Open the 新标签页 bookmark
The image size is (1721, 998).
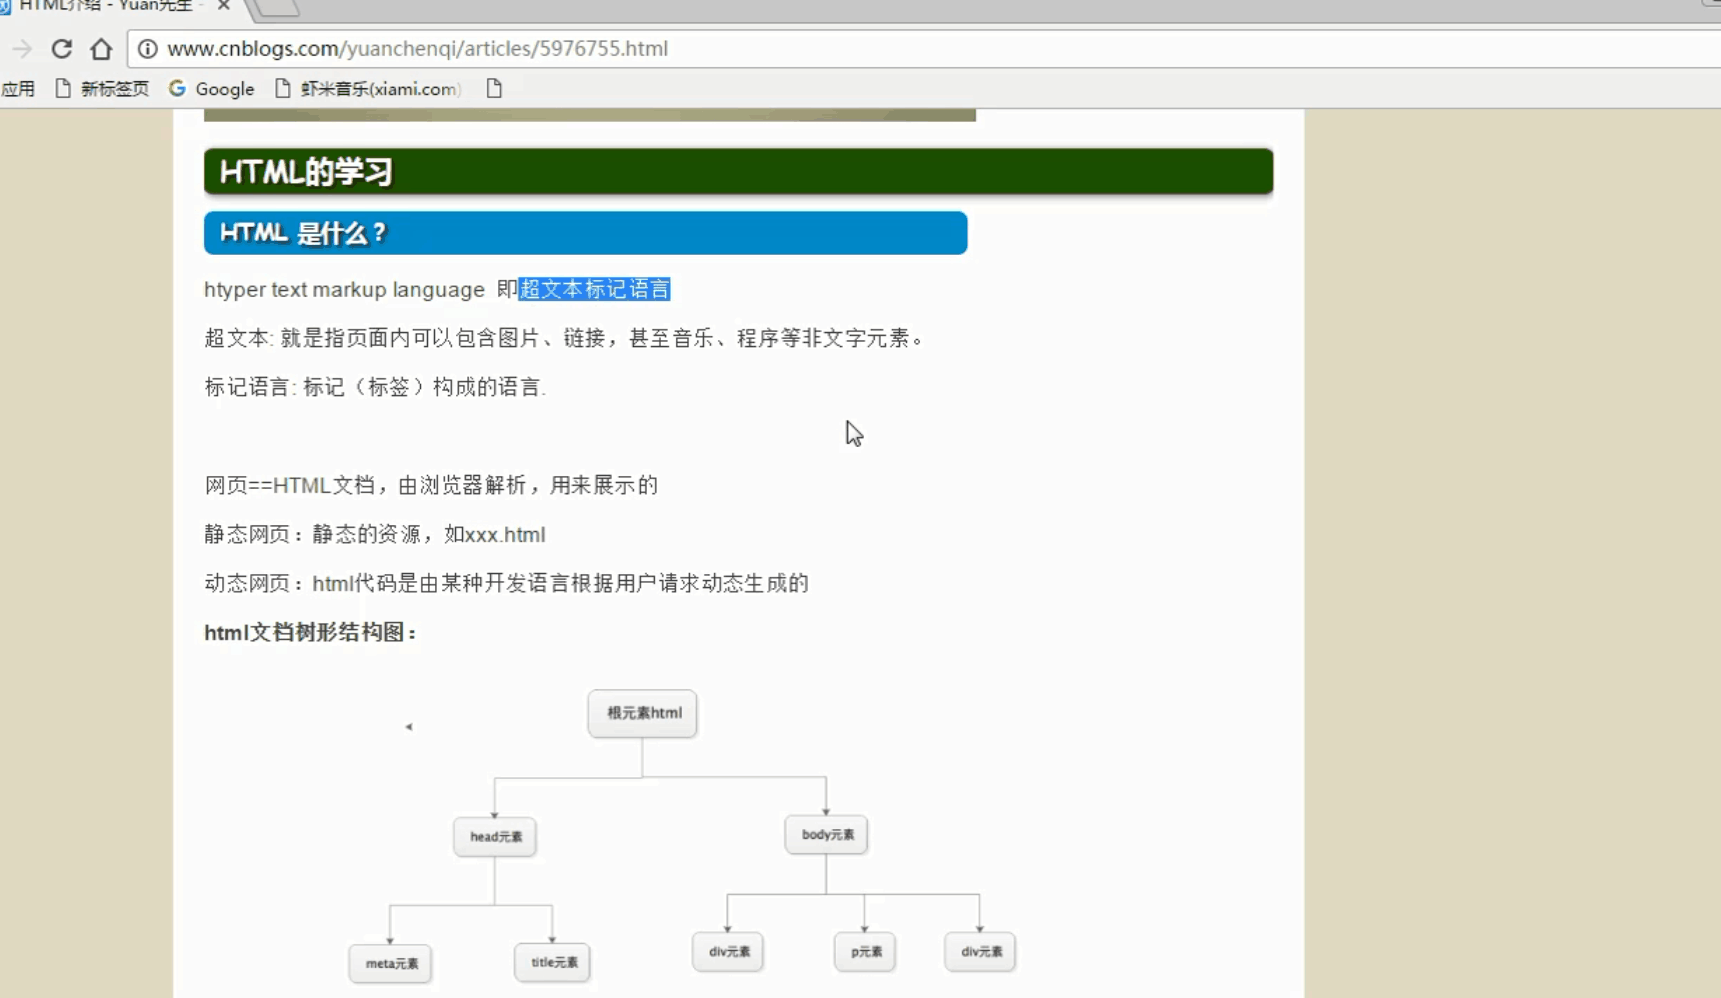pyautogui.click(x=112, y=89)
